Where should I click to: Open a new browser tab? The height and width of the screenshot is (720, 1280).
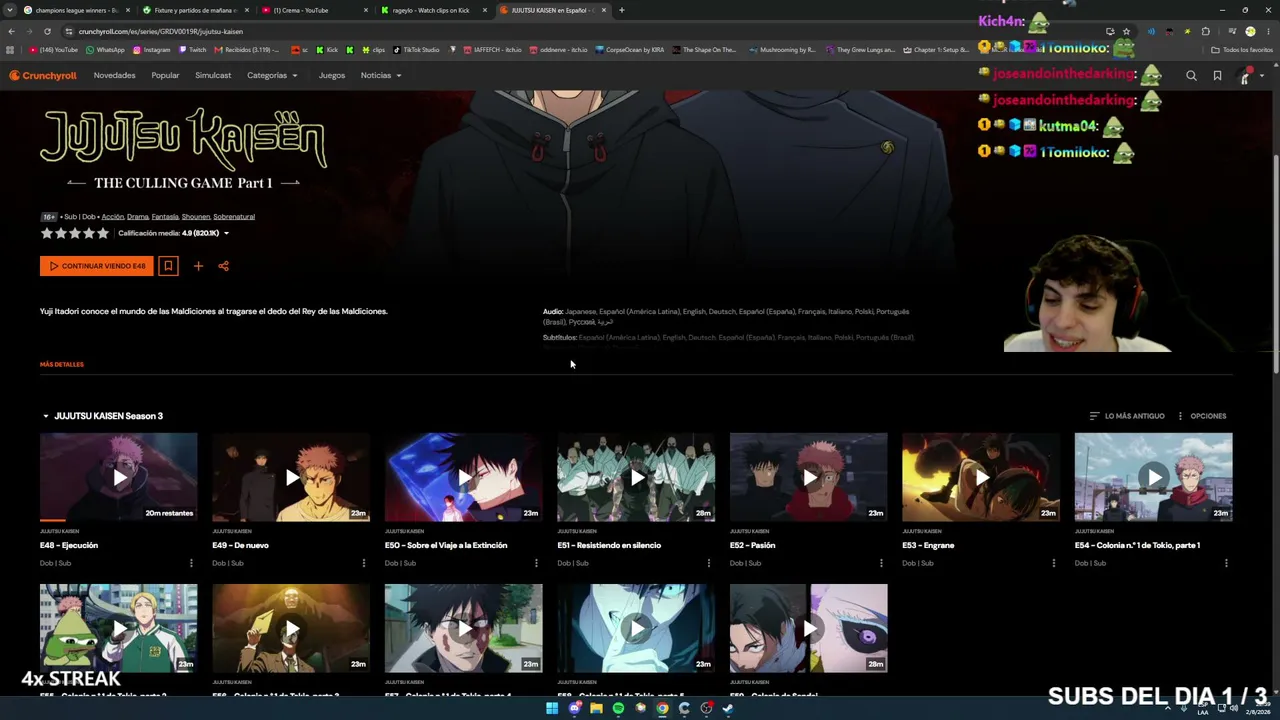(621, 10)
